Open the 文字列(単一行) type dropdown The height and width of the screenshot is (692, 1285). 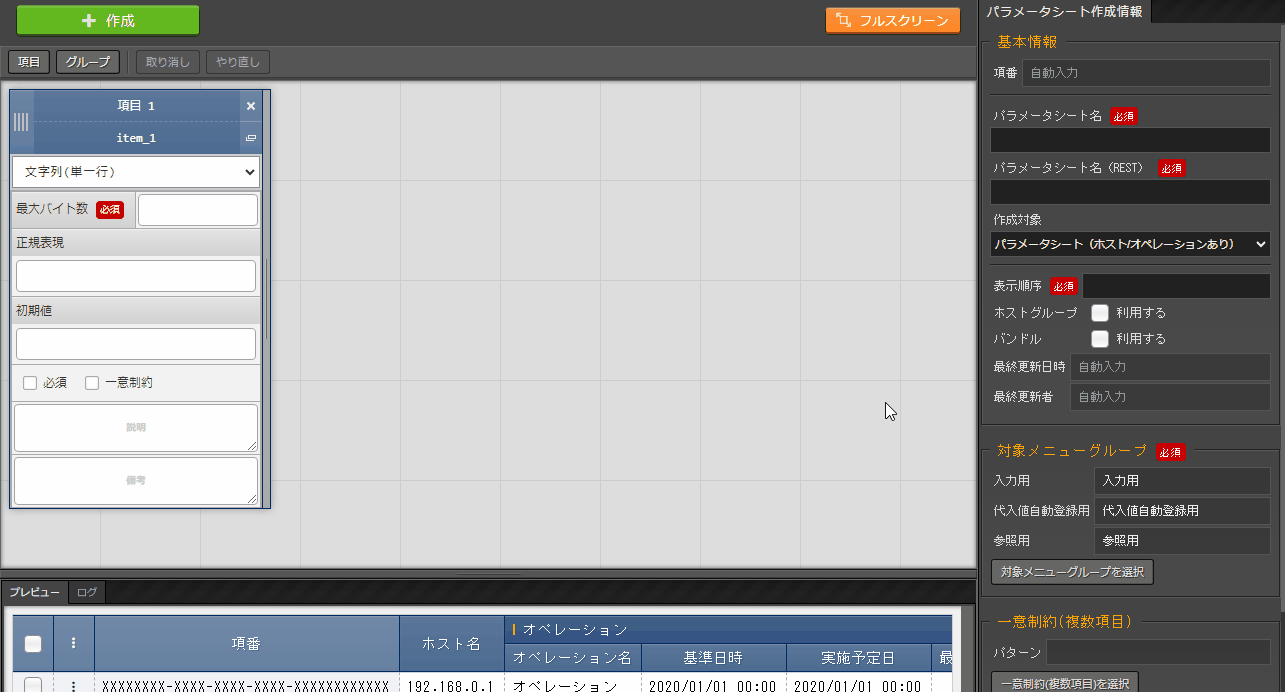[136, 172]
